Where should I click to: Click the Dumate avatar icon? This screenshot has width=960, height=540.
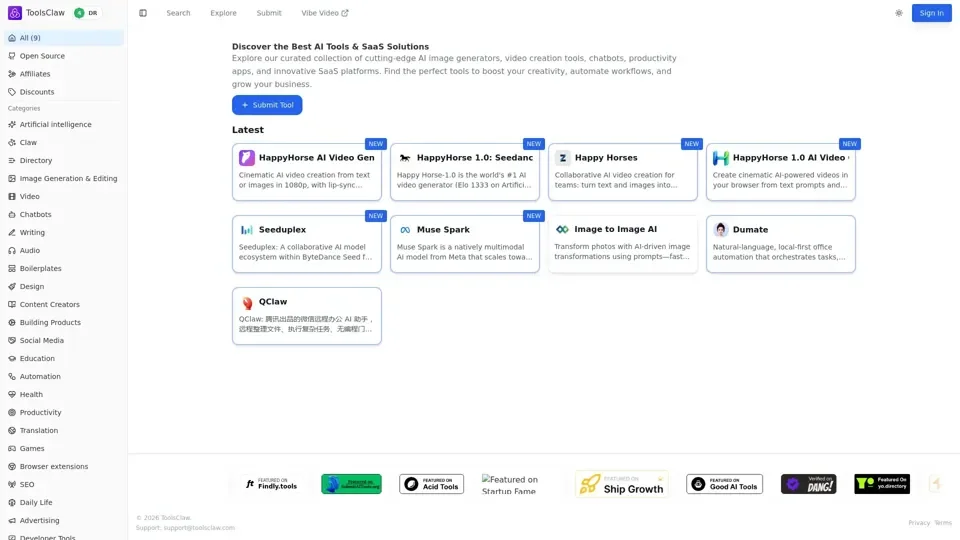[x=721, y=230]
